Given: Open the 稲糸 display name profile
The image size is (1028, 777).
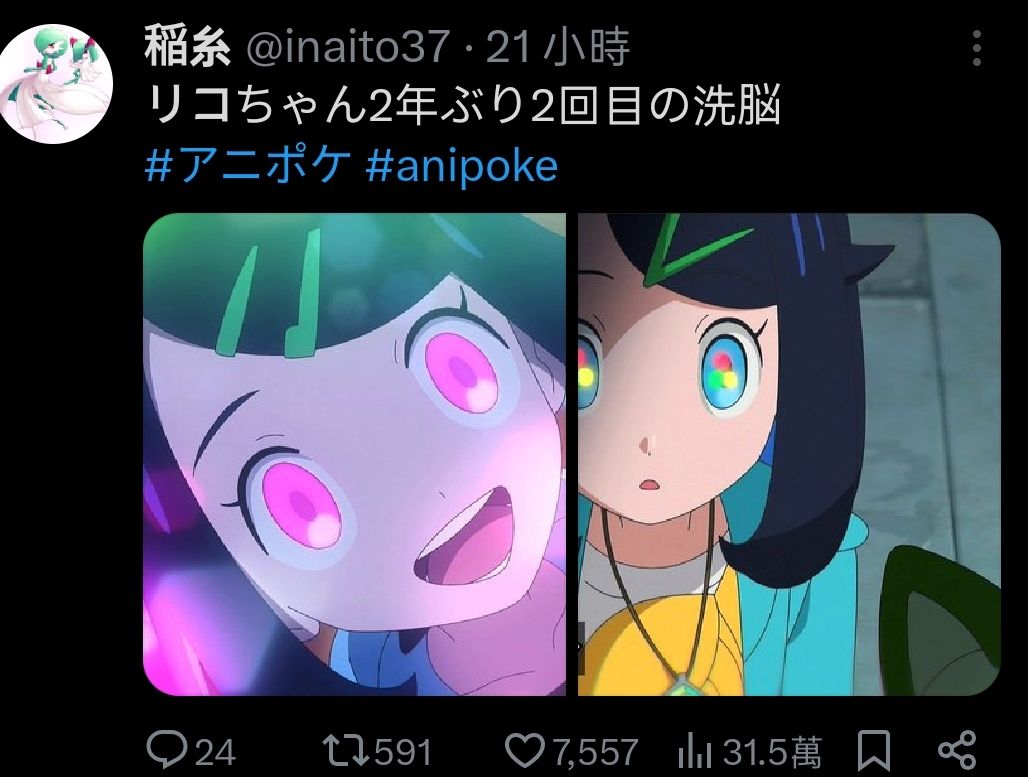Looking at the screenshot, I should (188, 48).
